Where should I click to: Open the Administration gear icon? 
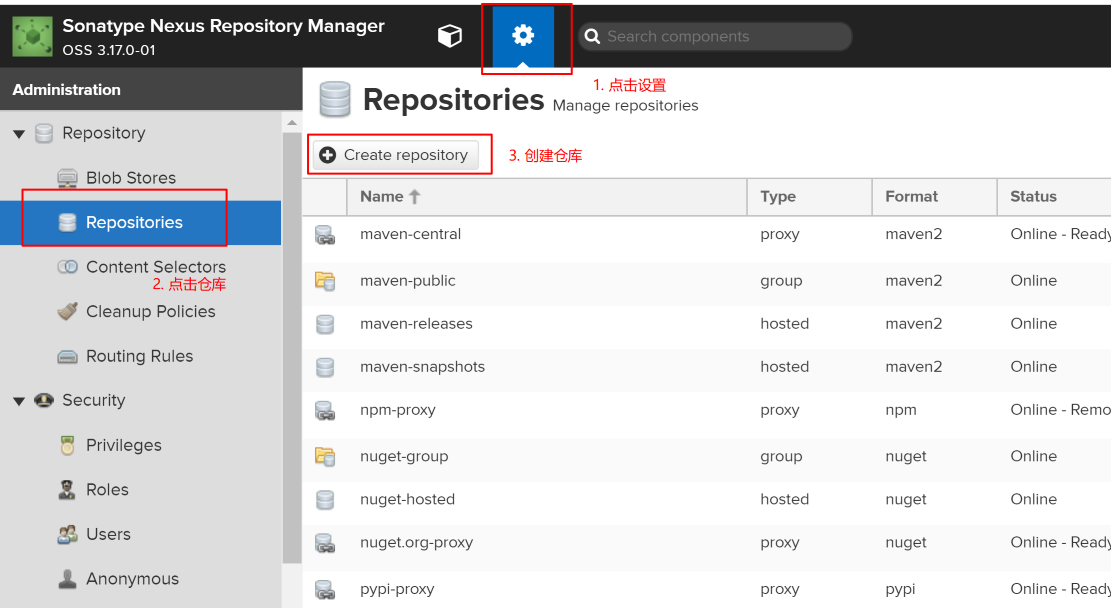click(x=523, y=35)
